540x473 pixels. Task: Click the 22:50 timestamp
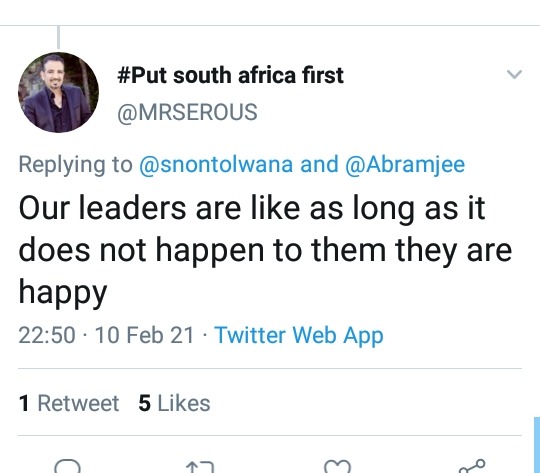point(47,335)
